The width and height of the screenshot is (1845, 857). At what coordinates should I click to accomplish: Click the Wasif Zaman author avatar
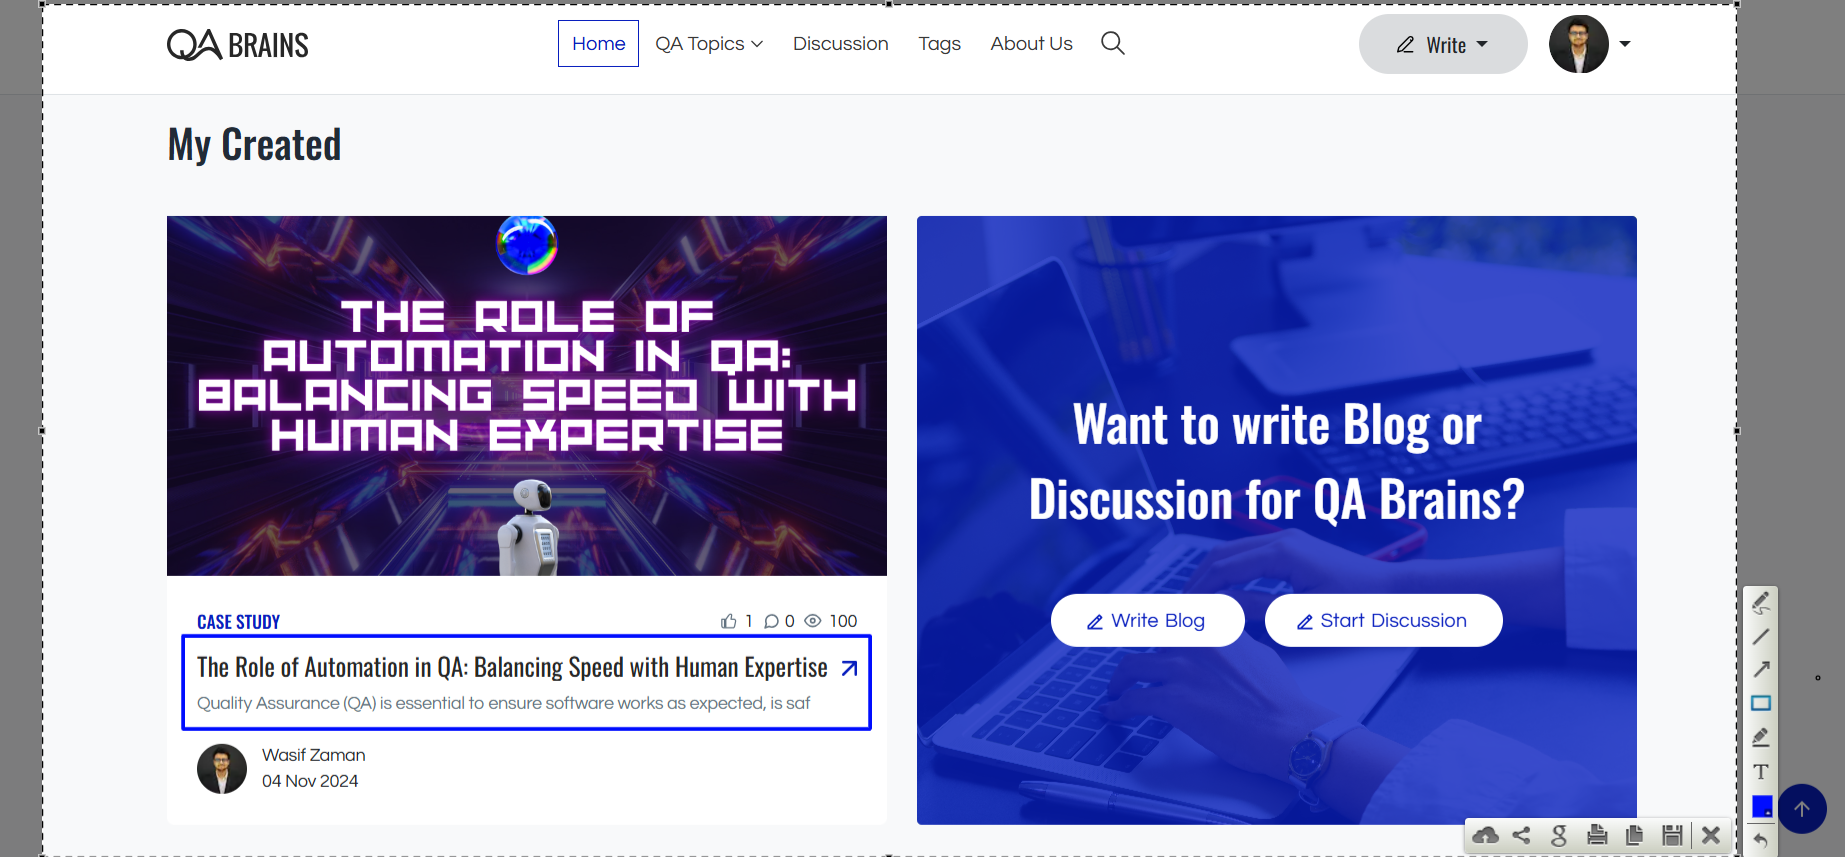click(222, 769)
